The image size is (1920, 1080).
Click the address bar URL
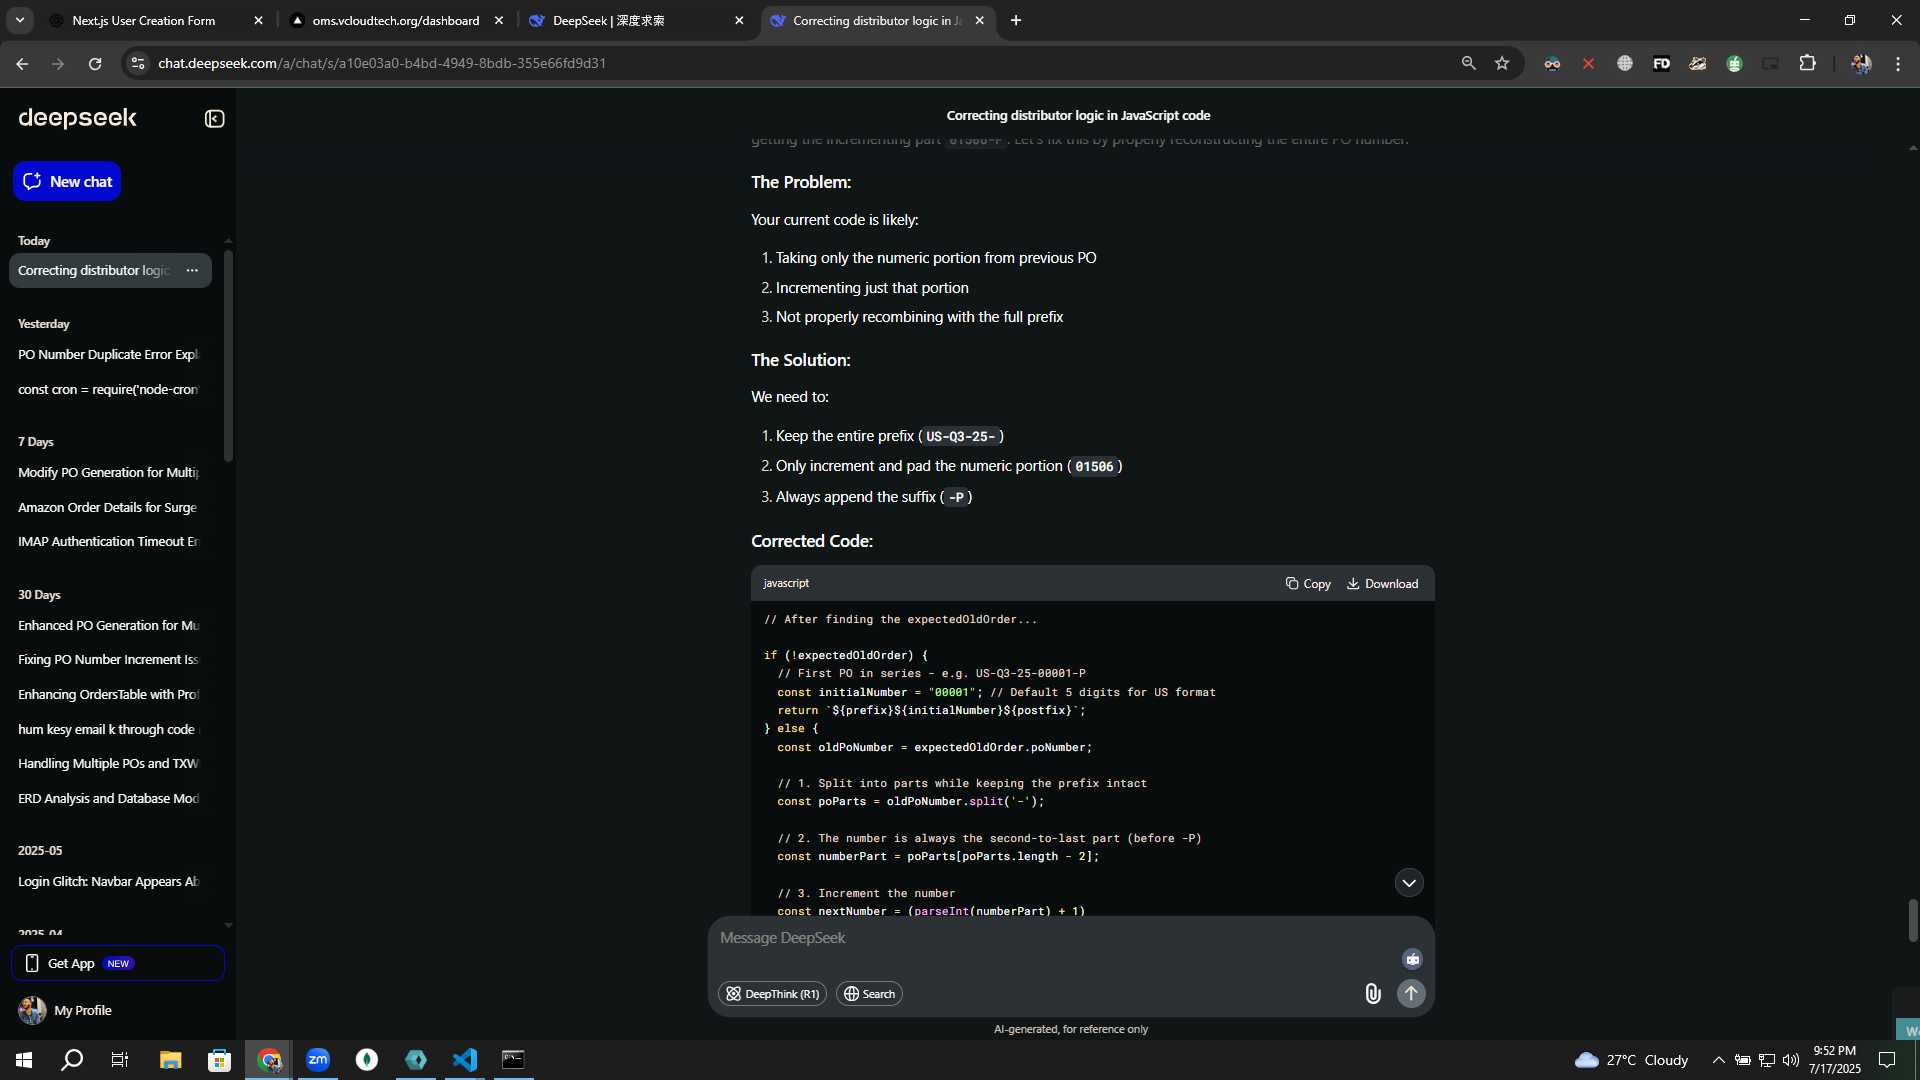coord(382,63)
